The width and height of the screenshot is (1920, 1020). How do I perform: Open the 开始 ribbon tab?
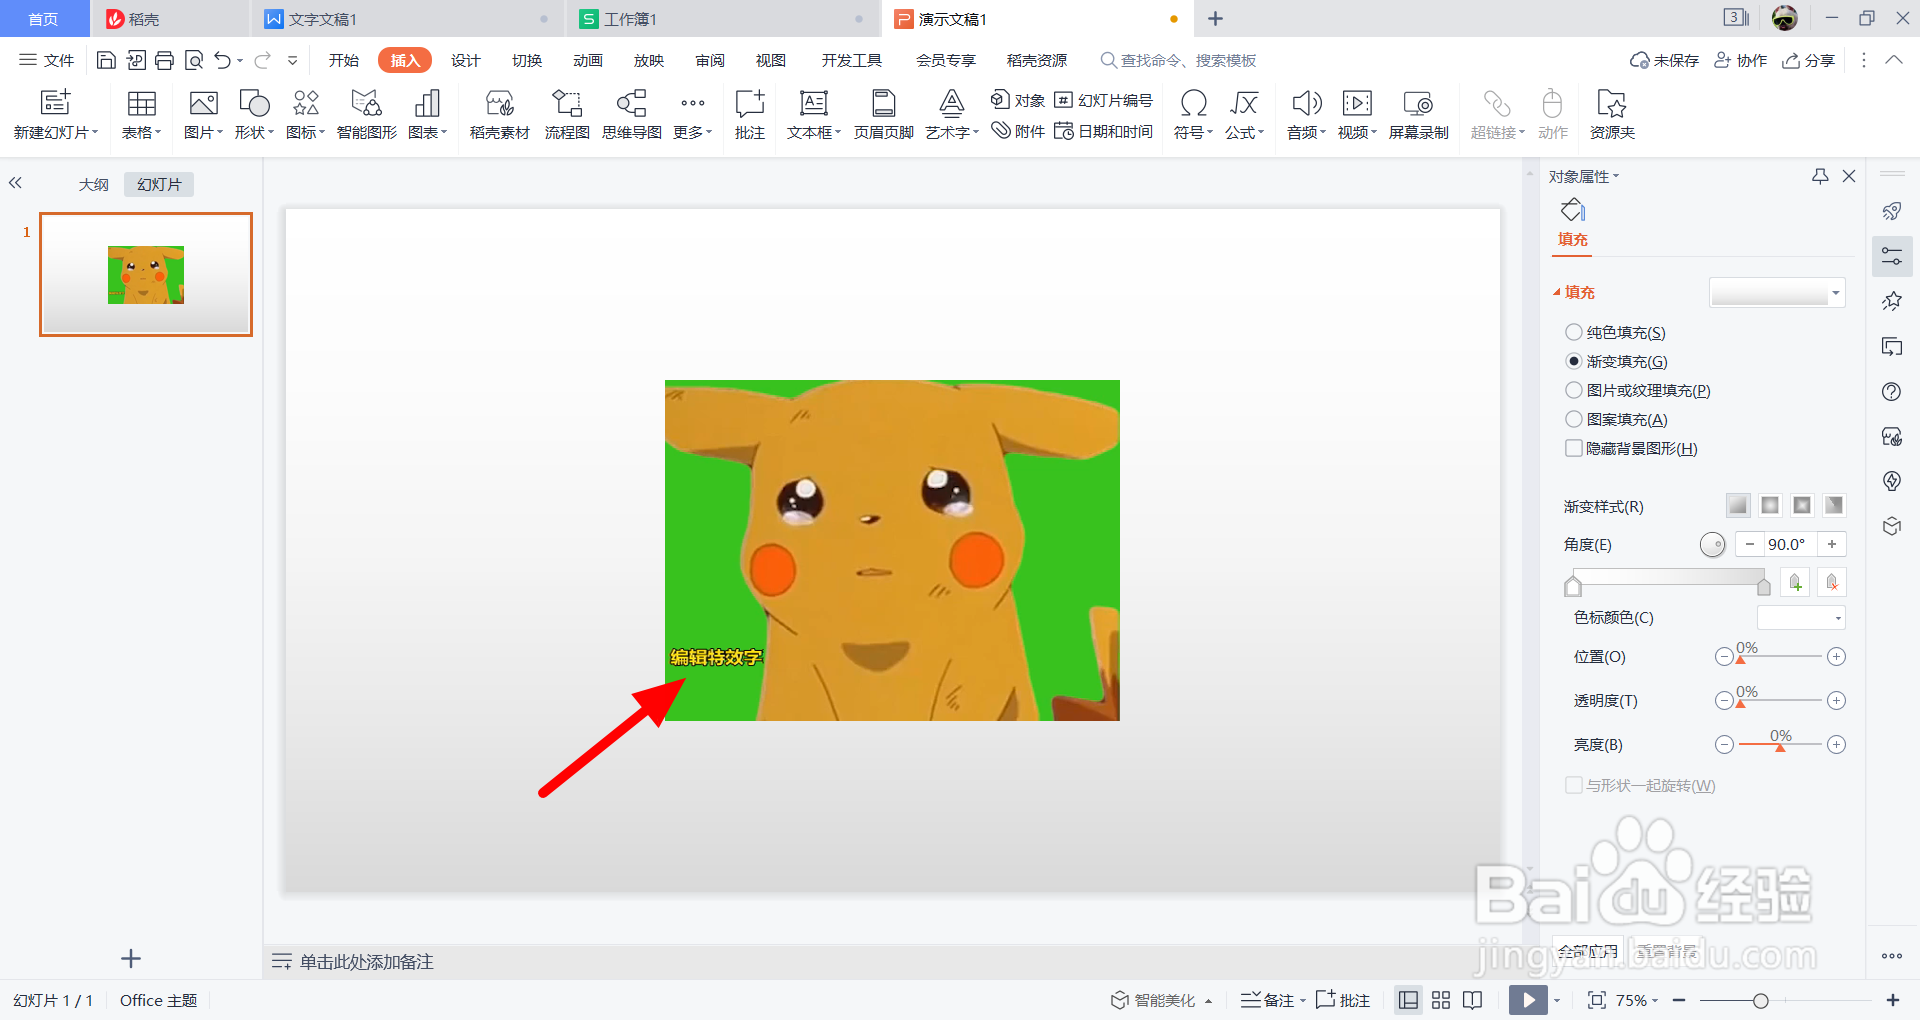pos(344,60)
